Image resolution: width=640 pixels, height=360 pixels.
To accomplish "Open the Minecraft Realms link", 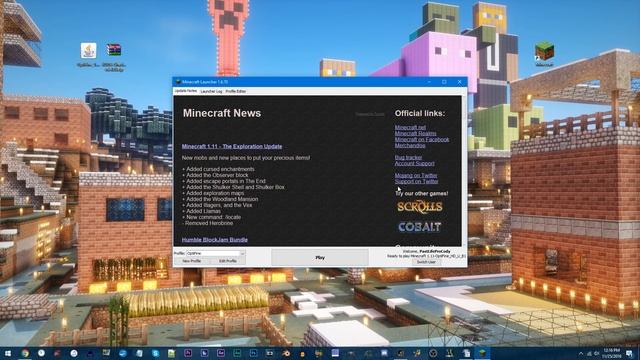I will 415,133.
